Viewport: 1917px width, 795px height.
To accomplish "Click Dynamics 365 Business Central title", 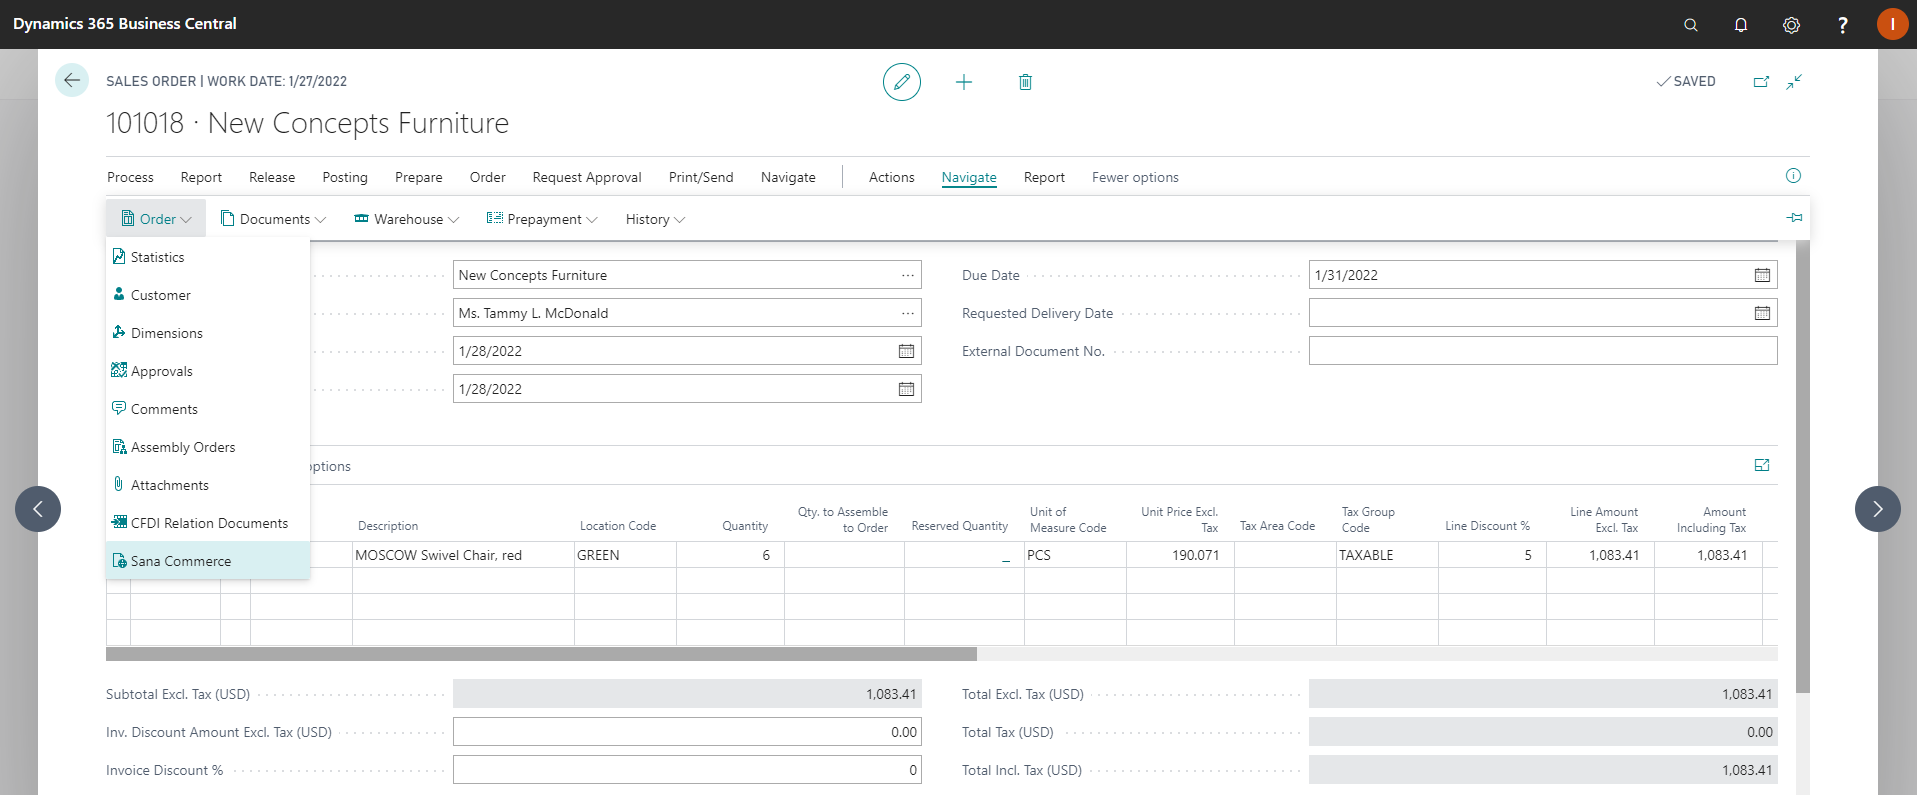I will (x=125, y=24).
